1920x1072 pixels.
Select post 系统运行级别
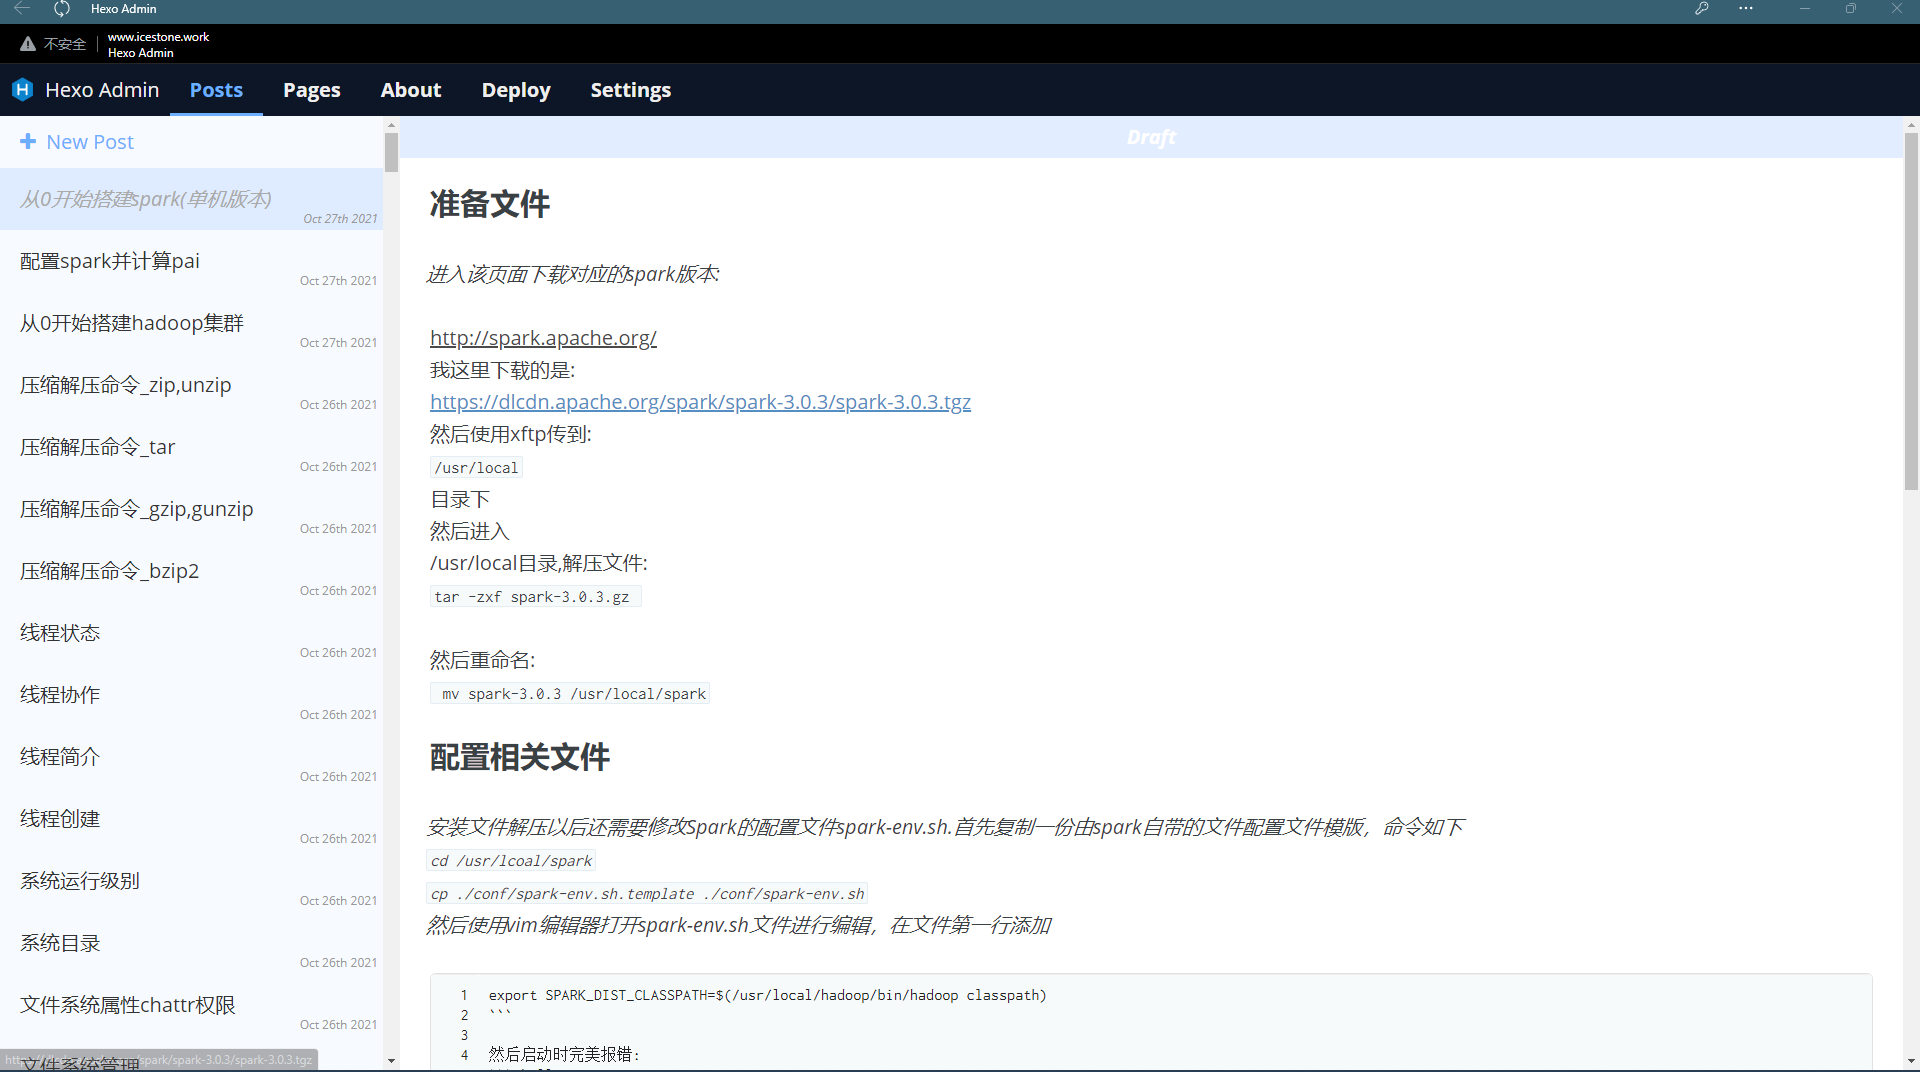[x=191, y=881]
